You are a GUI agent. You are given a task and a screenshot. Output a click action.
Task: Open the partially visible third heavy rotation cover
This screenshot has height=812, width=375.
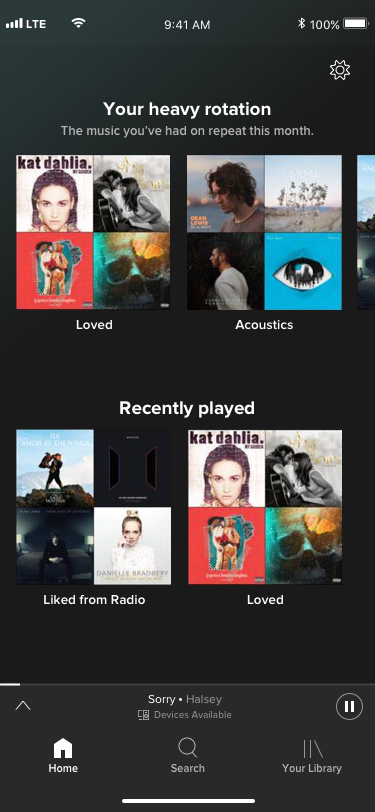tap(366, 232)
